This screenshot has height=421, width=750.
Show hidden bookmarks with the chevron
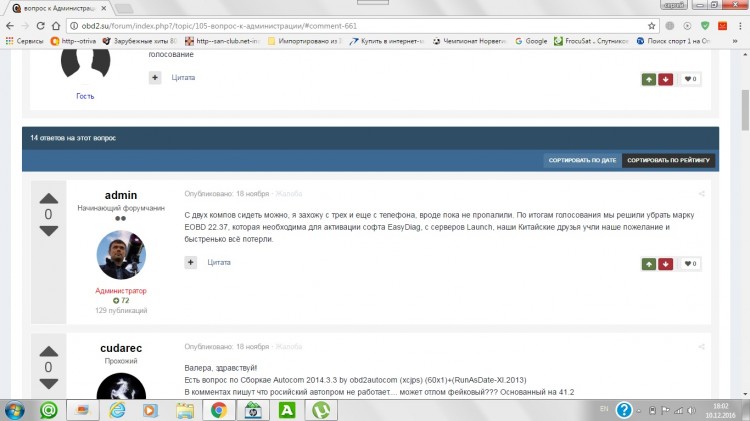[x=735, y=41]
